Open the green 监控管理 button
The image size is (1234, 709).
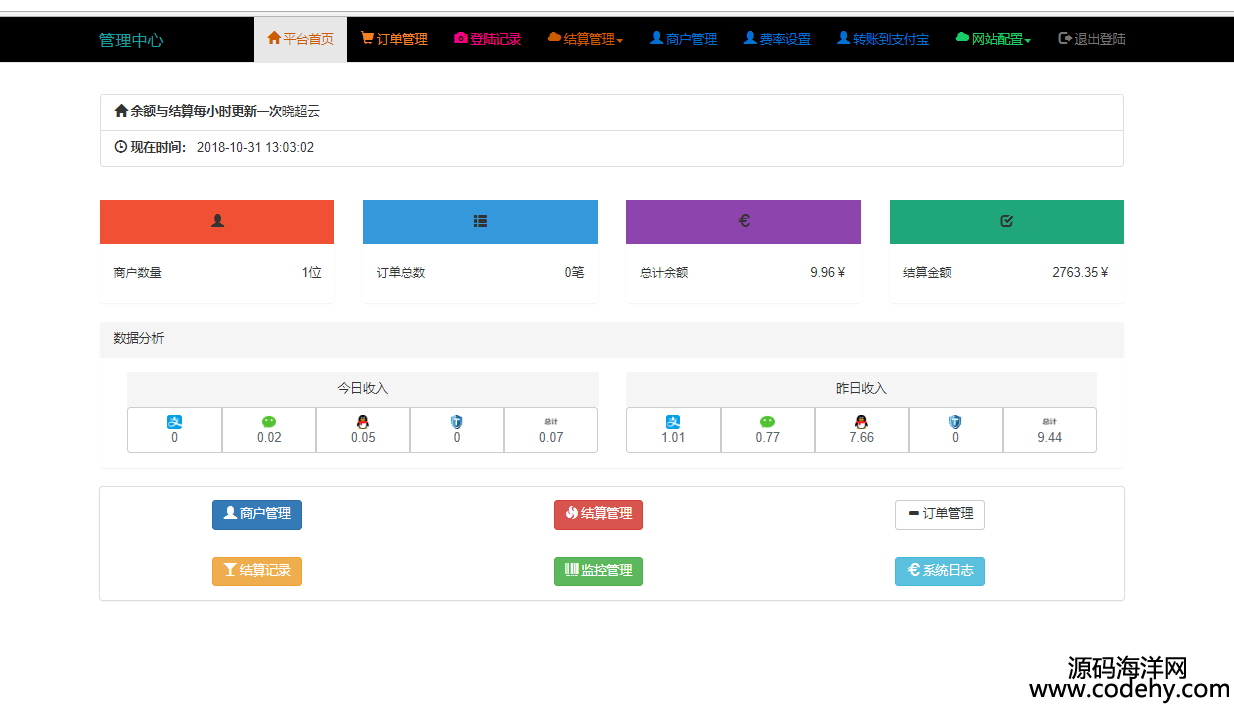pos(598,571)
